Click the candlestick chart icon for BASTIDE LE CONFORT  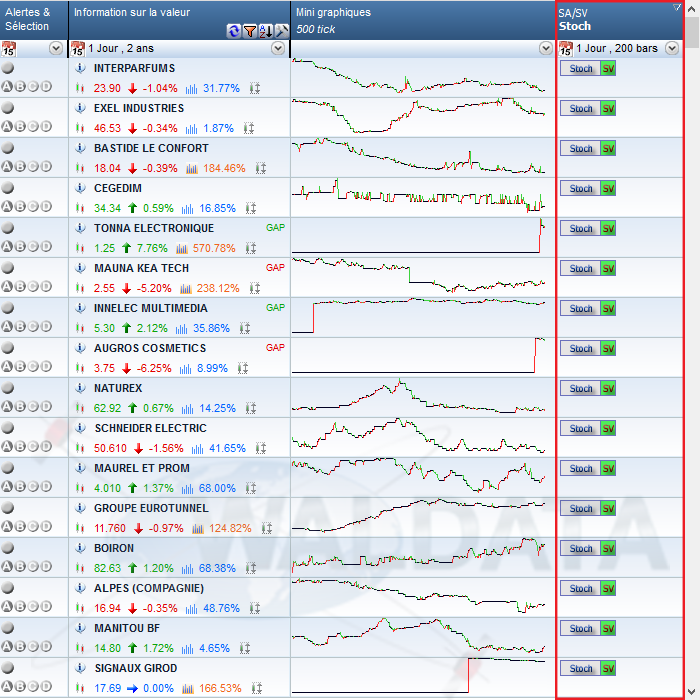pos(80,168)
